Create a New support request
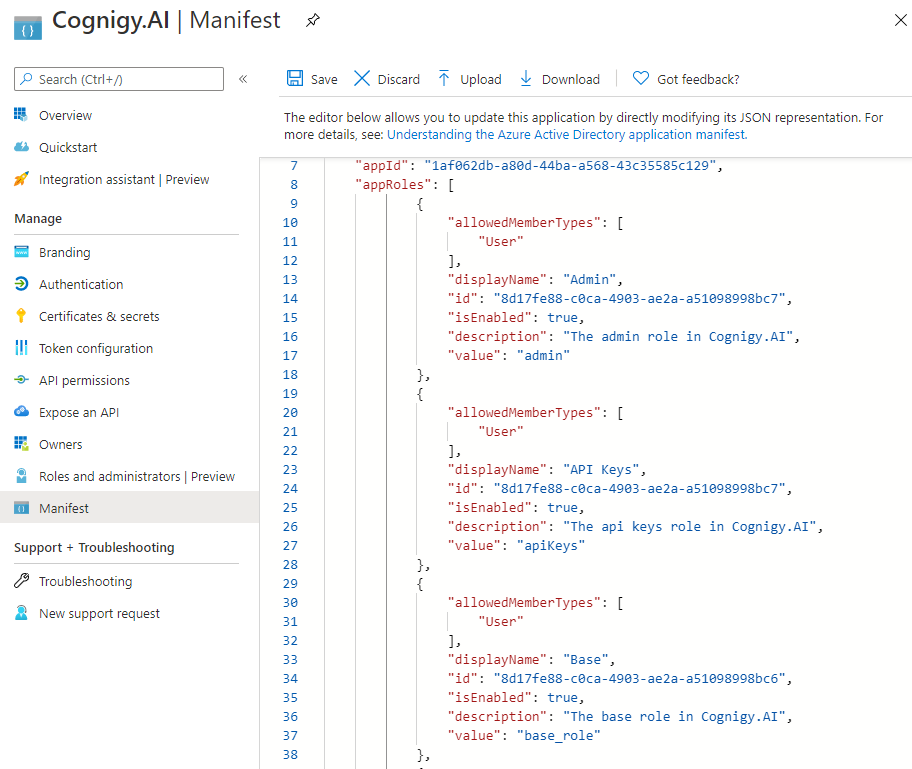 99,613
